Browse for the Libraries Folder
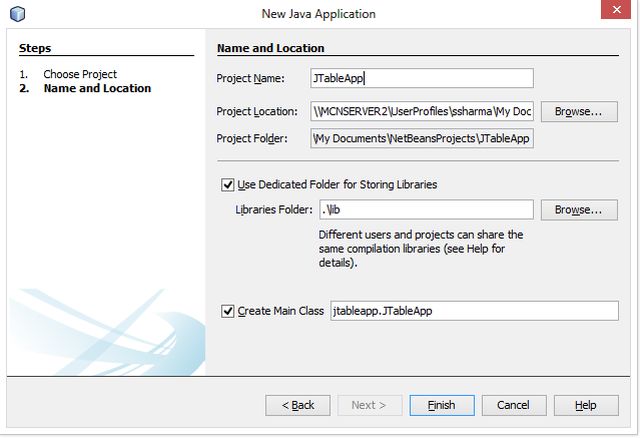This screenshot has height=438, width=640. pos(579,210)
